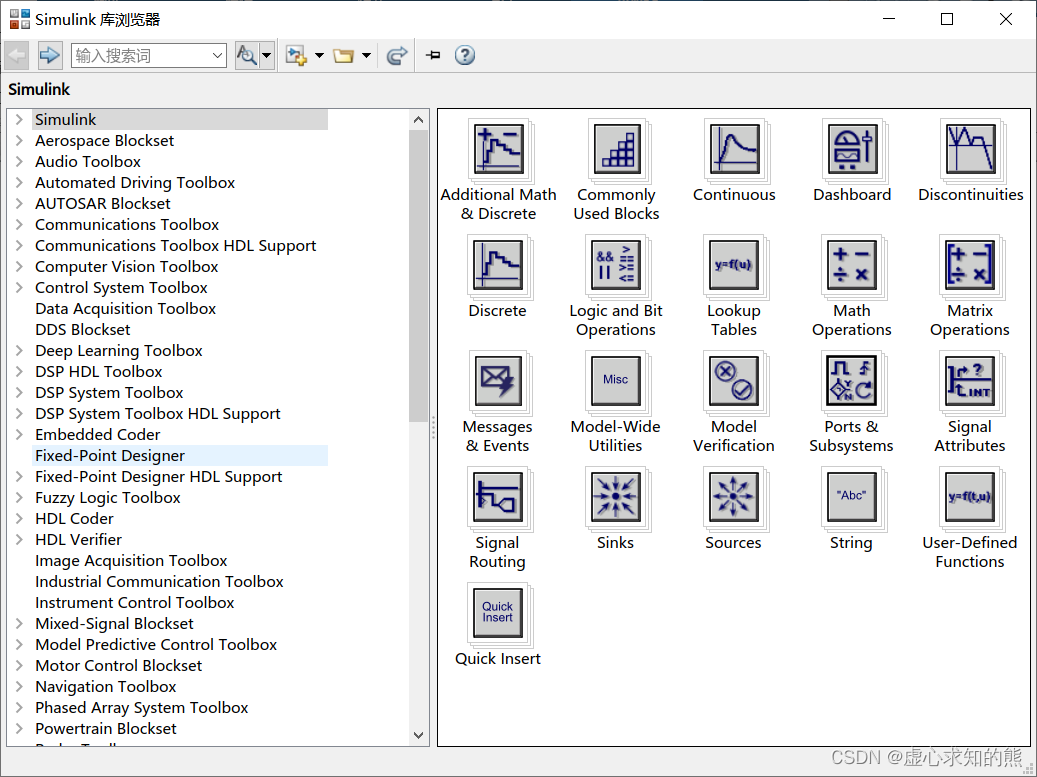Expand the Audio Toolbox node
Screen dimensions: 1037x777
click(x=19, y=161)
